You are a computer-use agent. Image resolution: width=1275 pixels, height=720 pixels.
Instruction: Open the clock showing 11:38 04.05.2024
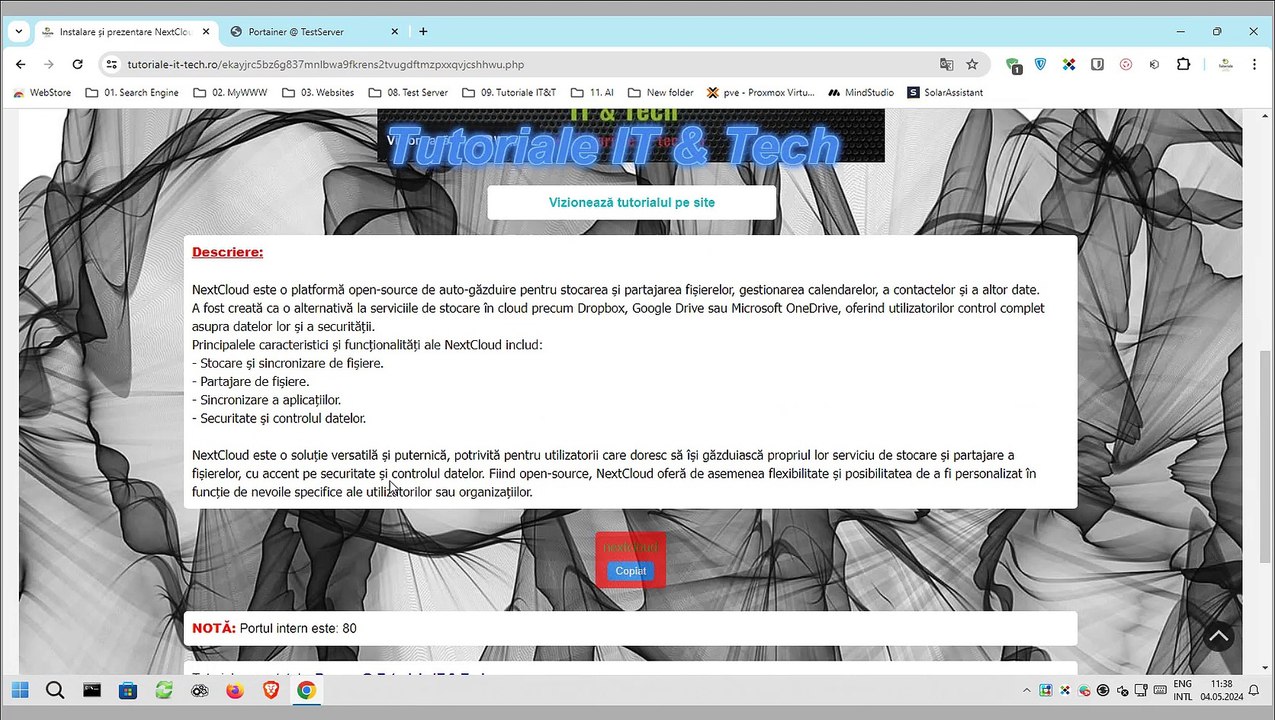1221,690
